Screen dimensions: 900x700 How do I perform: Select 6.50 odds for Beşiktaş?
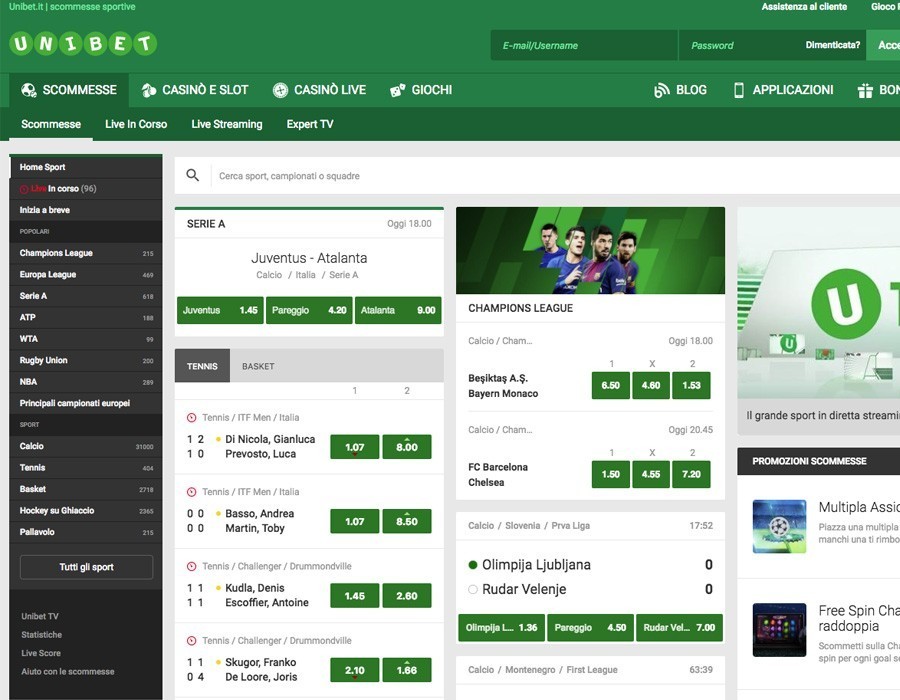click(611, 386)
